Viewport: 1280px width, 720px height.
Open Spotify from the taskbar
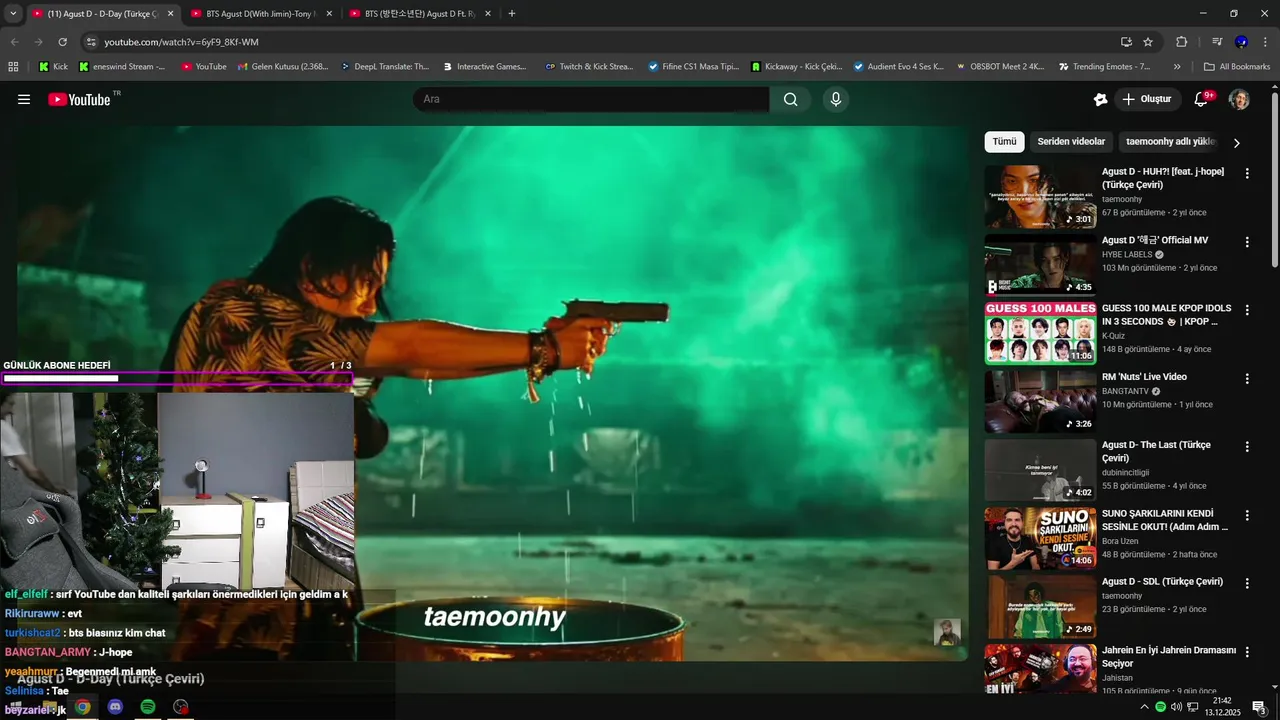point(148,707)
